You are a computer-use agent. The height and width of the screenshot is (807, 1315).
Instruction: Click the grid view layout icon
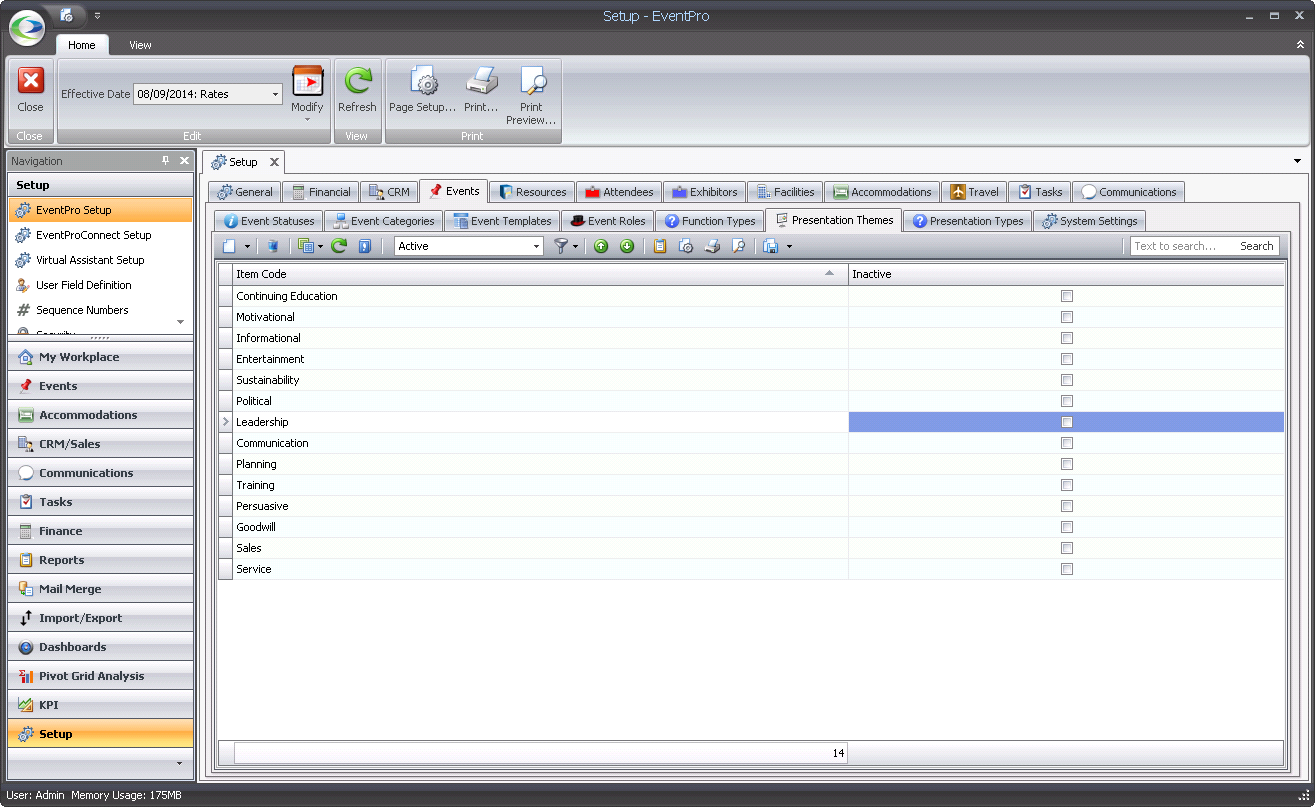pos(306,246)
